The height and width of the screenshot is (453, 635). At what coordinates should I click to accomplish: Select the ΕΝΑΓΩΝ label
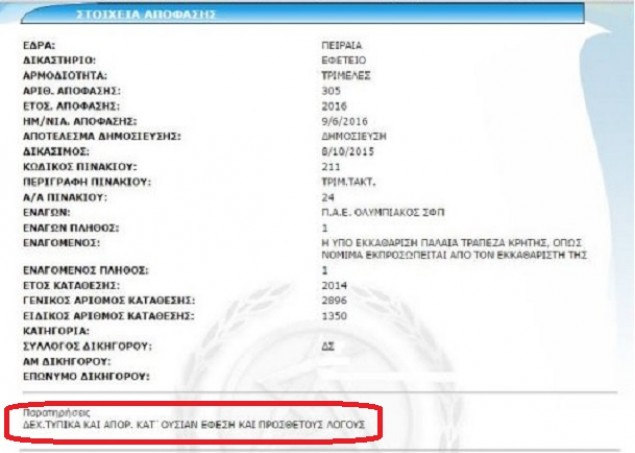click(47, 212)
